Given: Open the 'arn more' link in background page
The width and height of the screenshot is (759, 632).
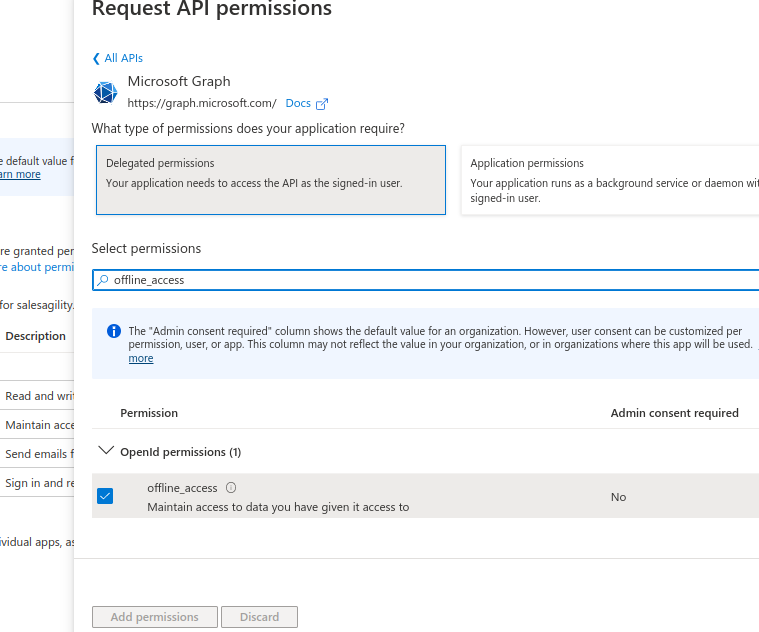Looking at the screenshot, I should pyautogui.click(x=20, y=174).
